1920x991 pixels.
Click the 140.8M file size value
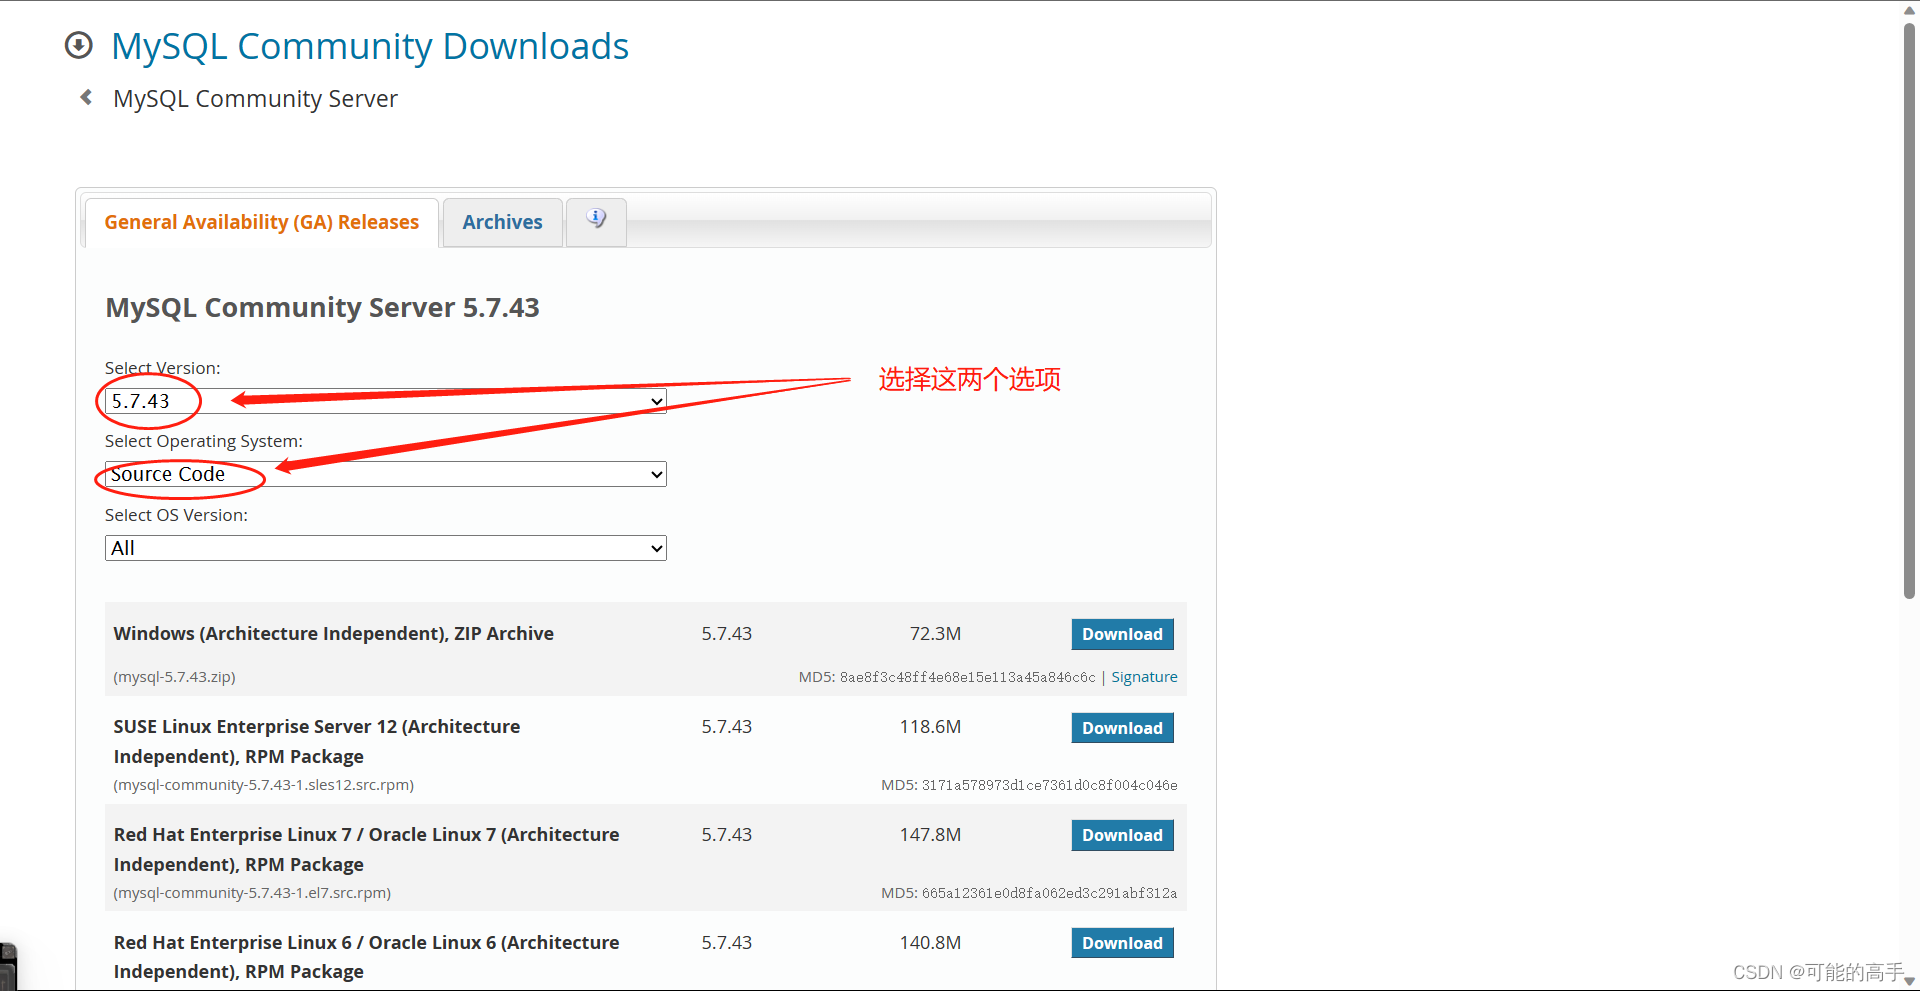click(930, 943)
